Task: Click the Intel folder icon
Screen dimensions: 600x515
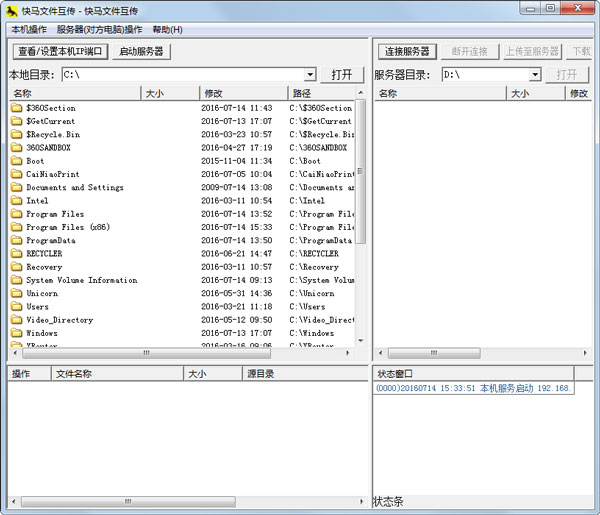Action: click(16, 201)
